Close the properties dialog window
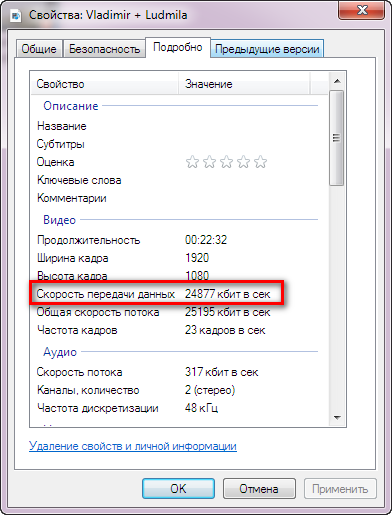The image size is (392, 515). pos(362,11)
